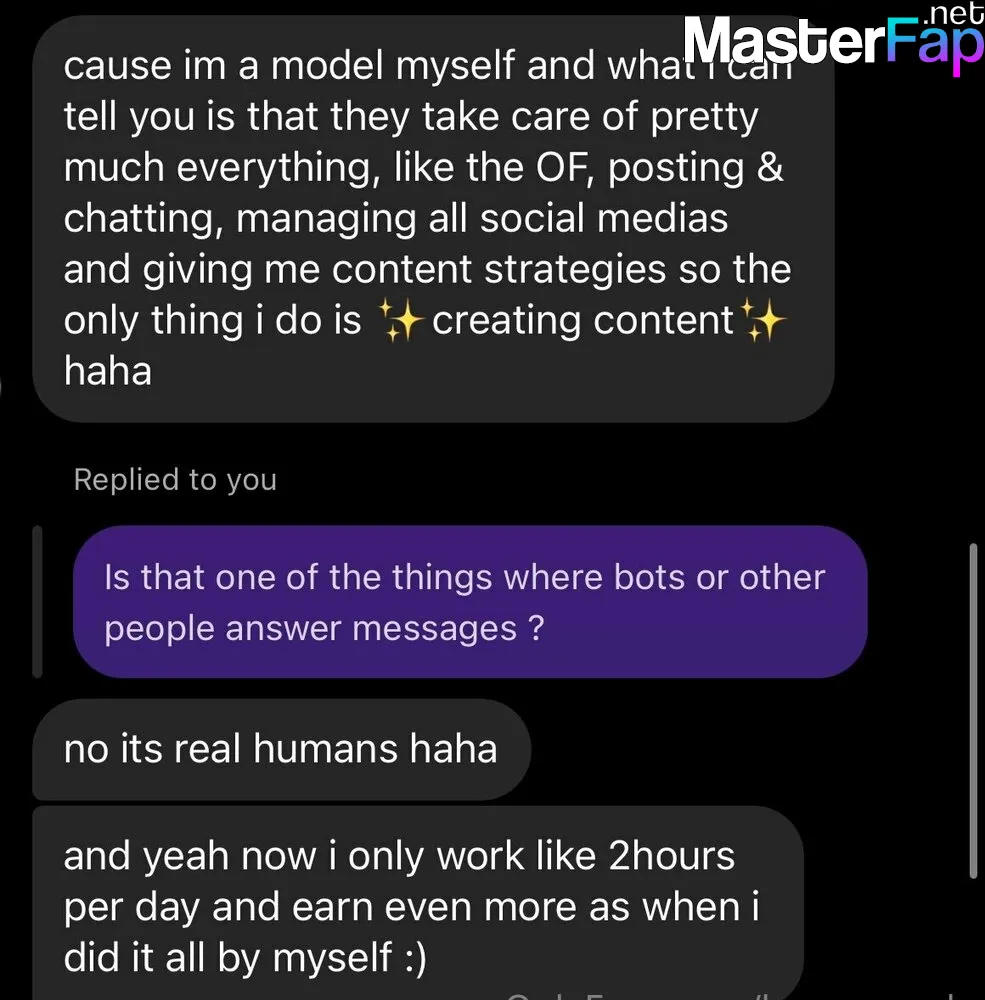Click the sparkle emoji after "creating content"
The image size is (985, 1000).
[x=762, y=321]
